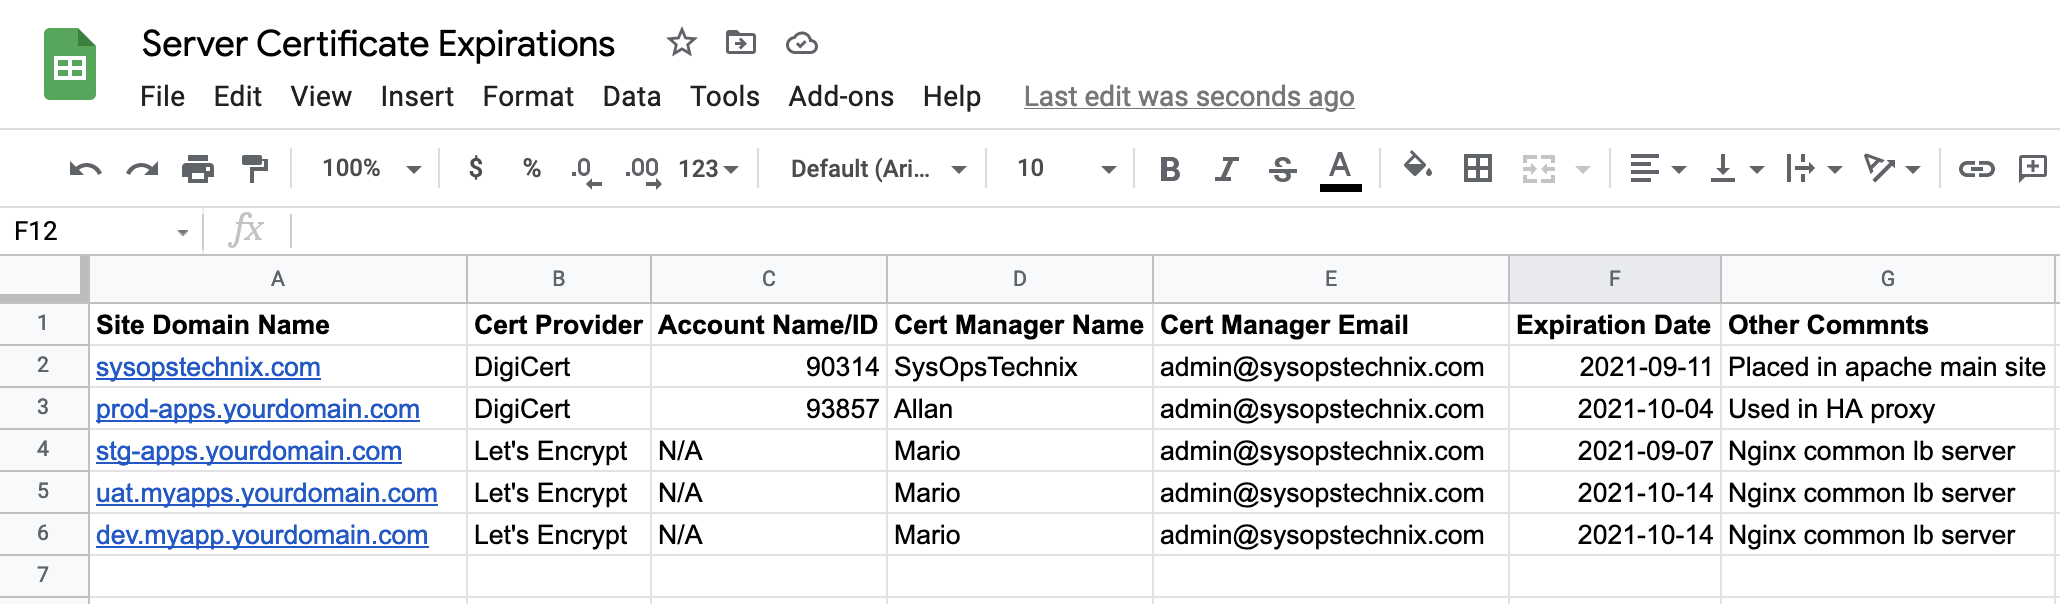
Task: Select cell with account ID 90314
Action: [769, 366]
